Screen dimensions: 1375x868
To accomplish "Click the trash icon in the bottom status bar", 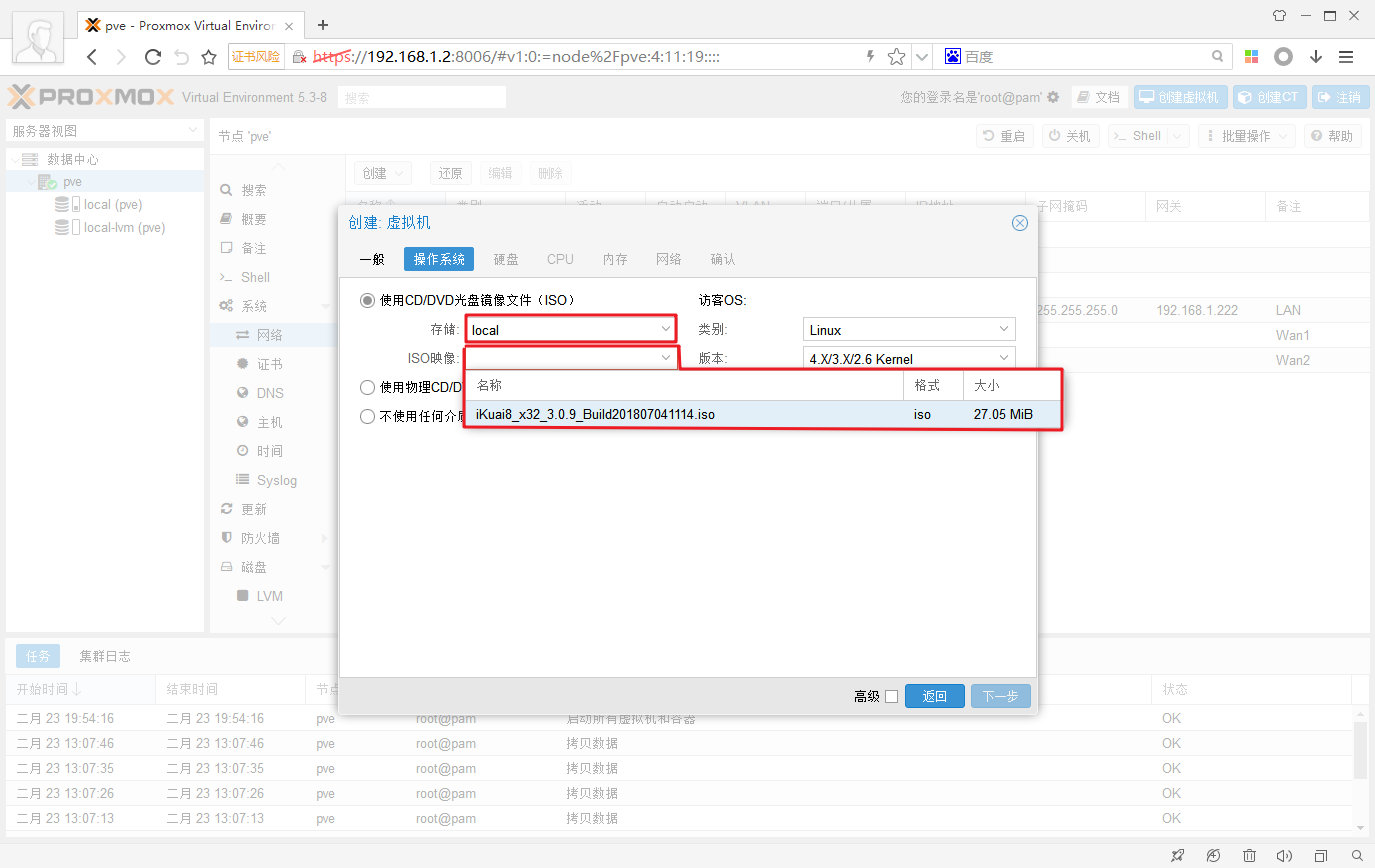I will 1250,856.
